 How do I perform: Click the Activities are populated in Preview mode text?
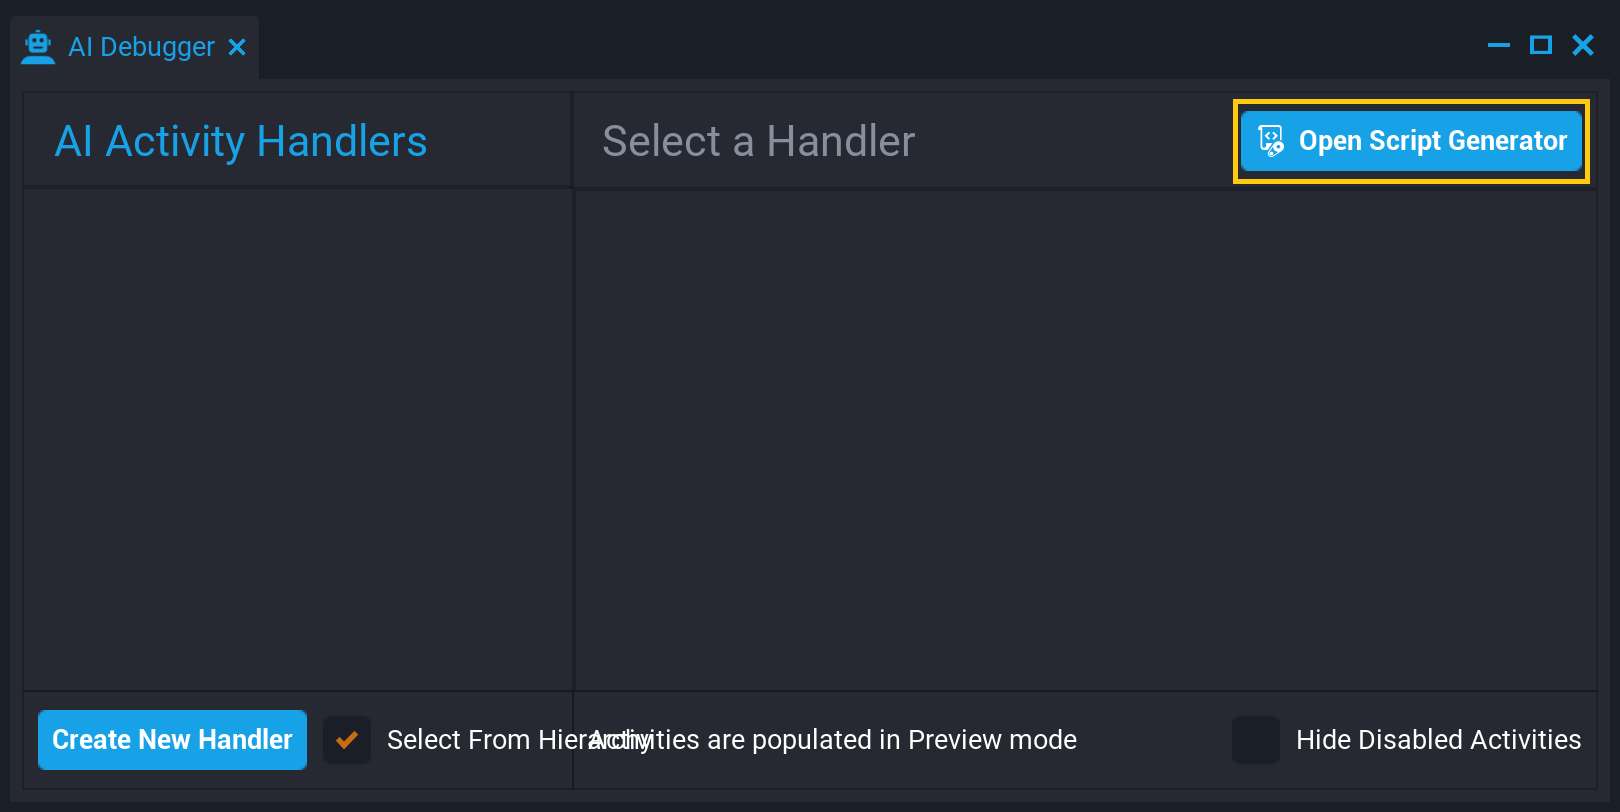coord(834,740)
